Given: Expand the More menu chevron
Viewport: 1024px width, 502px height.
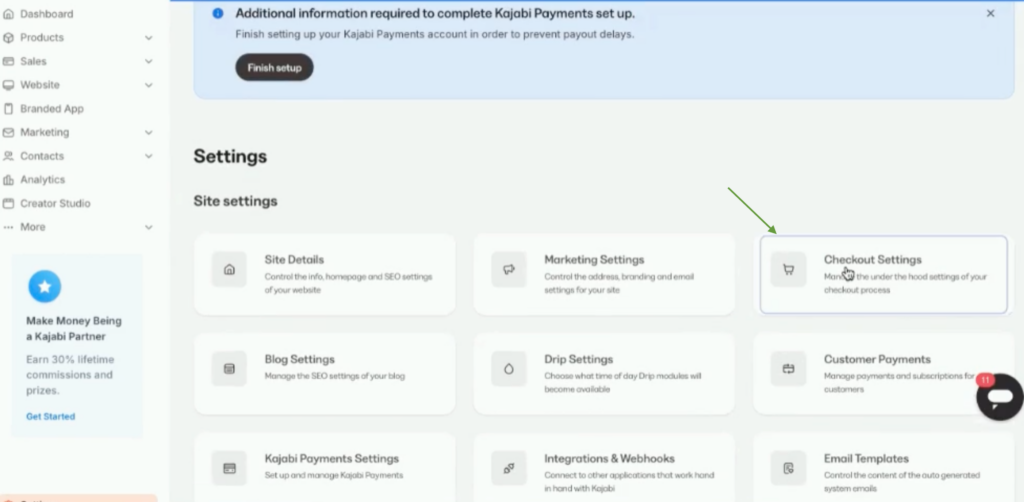Looking at the screenshot, I should (x=148, y=227).
